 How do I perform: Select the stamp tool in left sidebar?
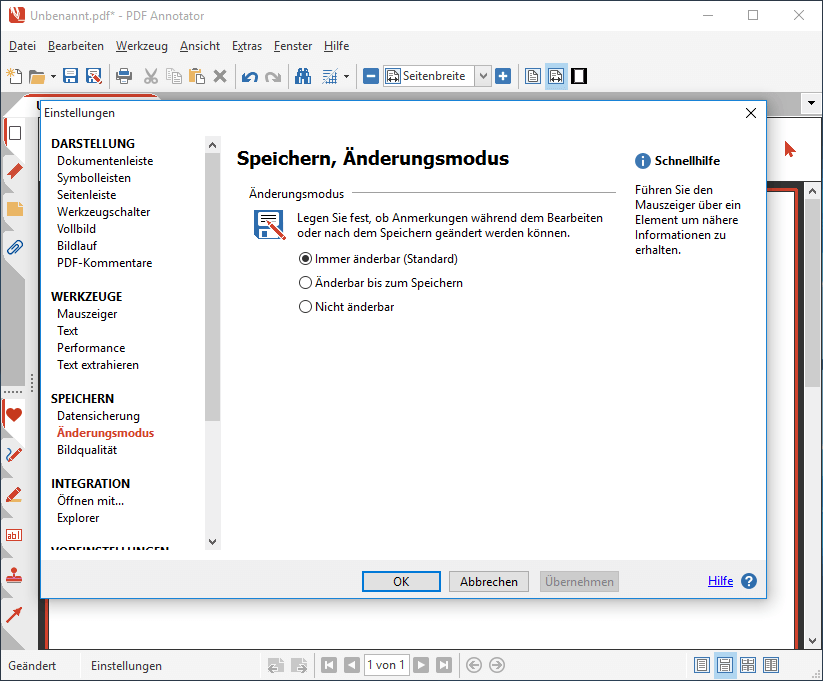click(14, 575)
